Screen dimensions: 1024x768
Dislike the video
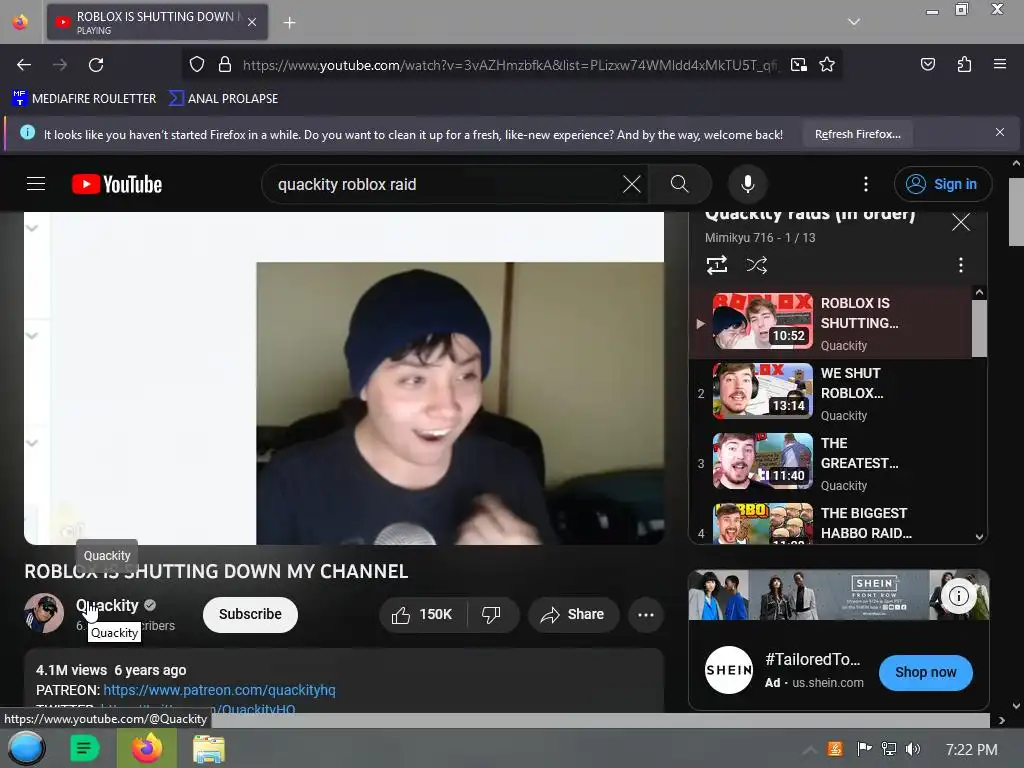coord(491,615)
